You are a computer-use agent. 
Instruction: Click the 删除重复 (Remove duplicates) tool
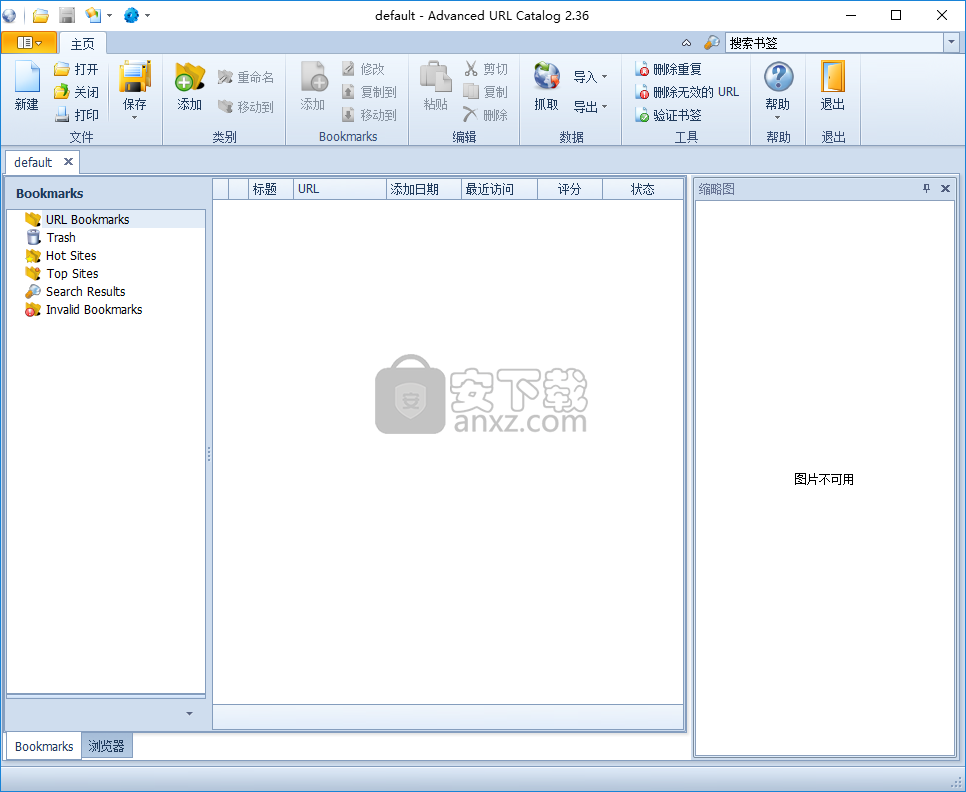(x=669, y=69)
